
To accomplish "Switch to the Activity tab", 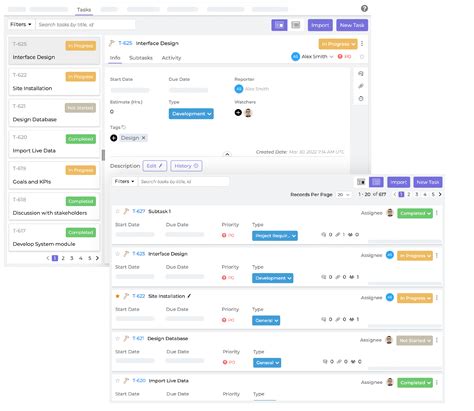I will point(171,58).
